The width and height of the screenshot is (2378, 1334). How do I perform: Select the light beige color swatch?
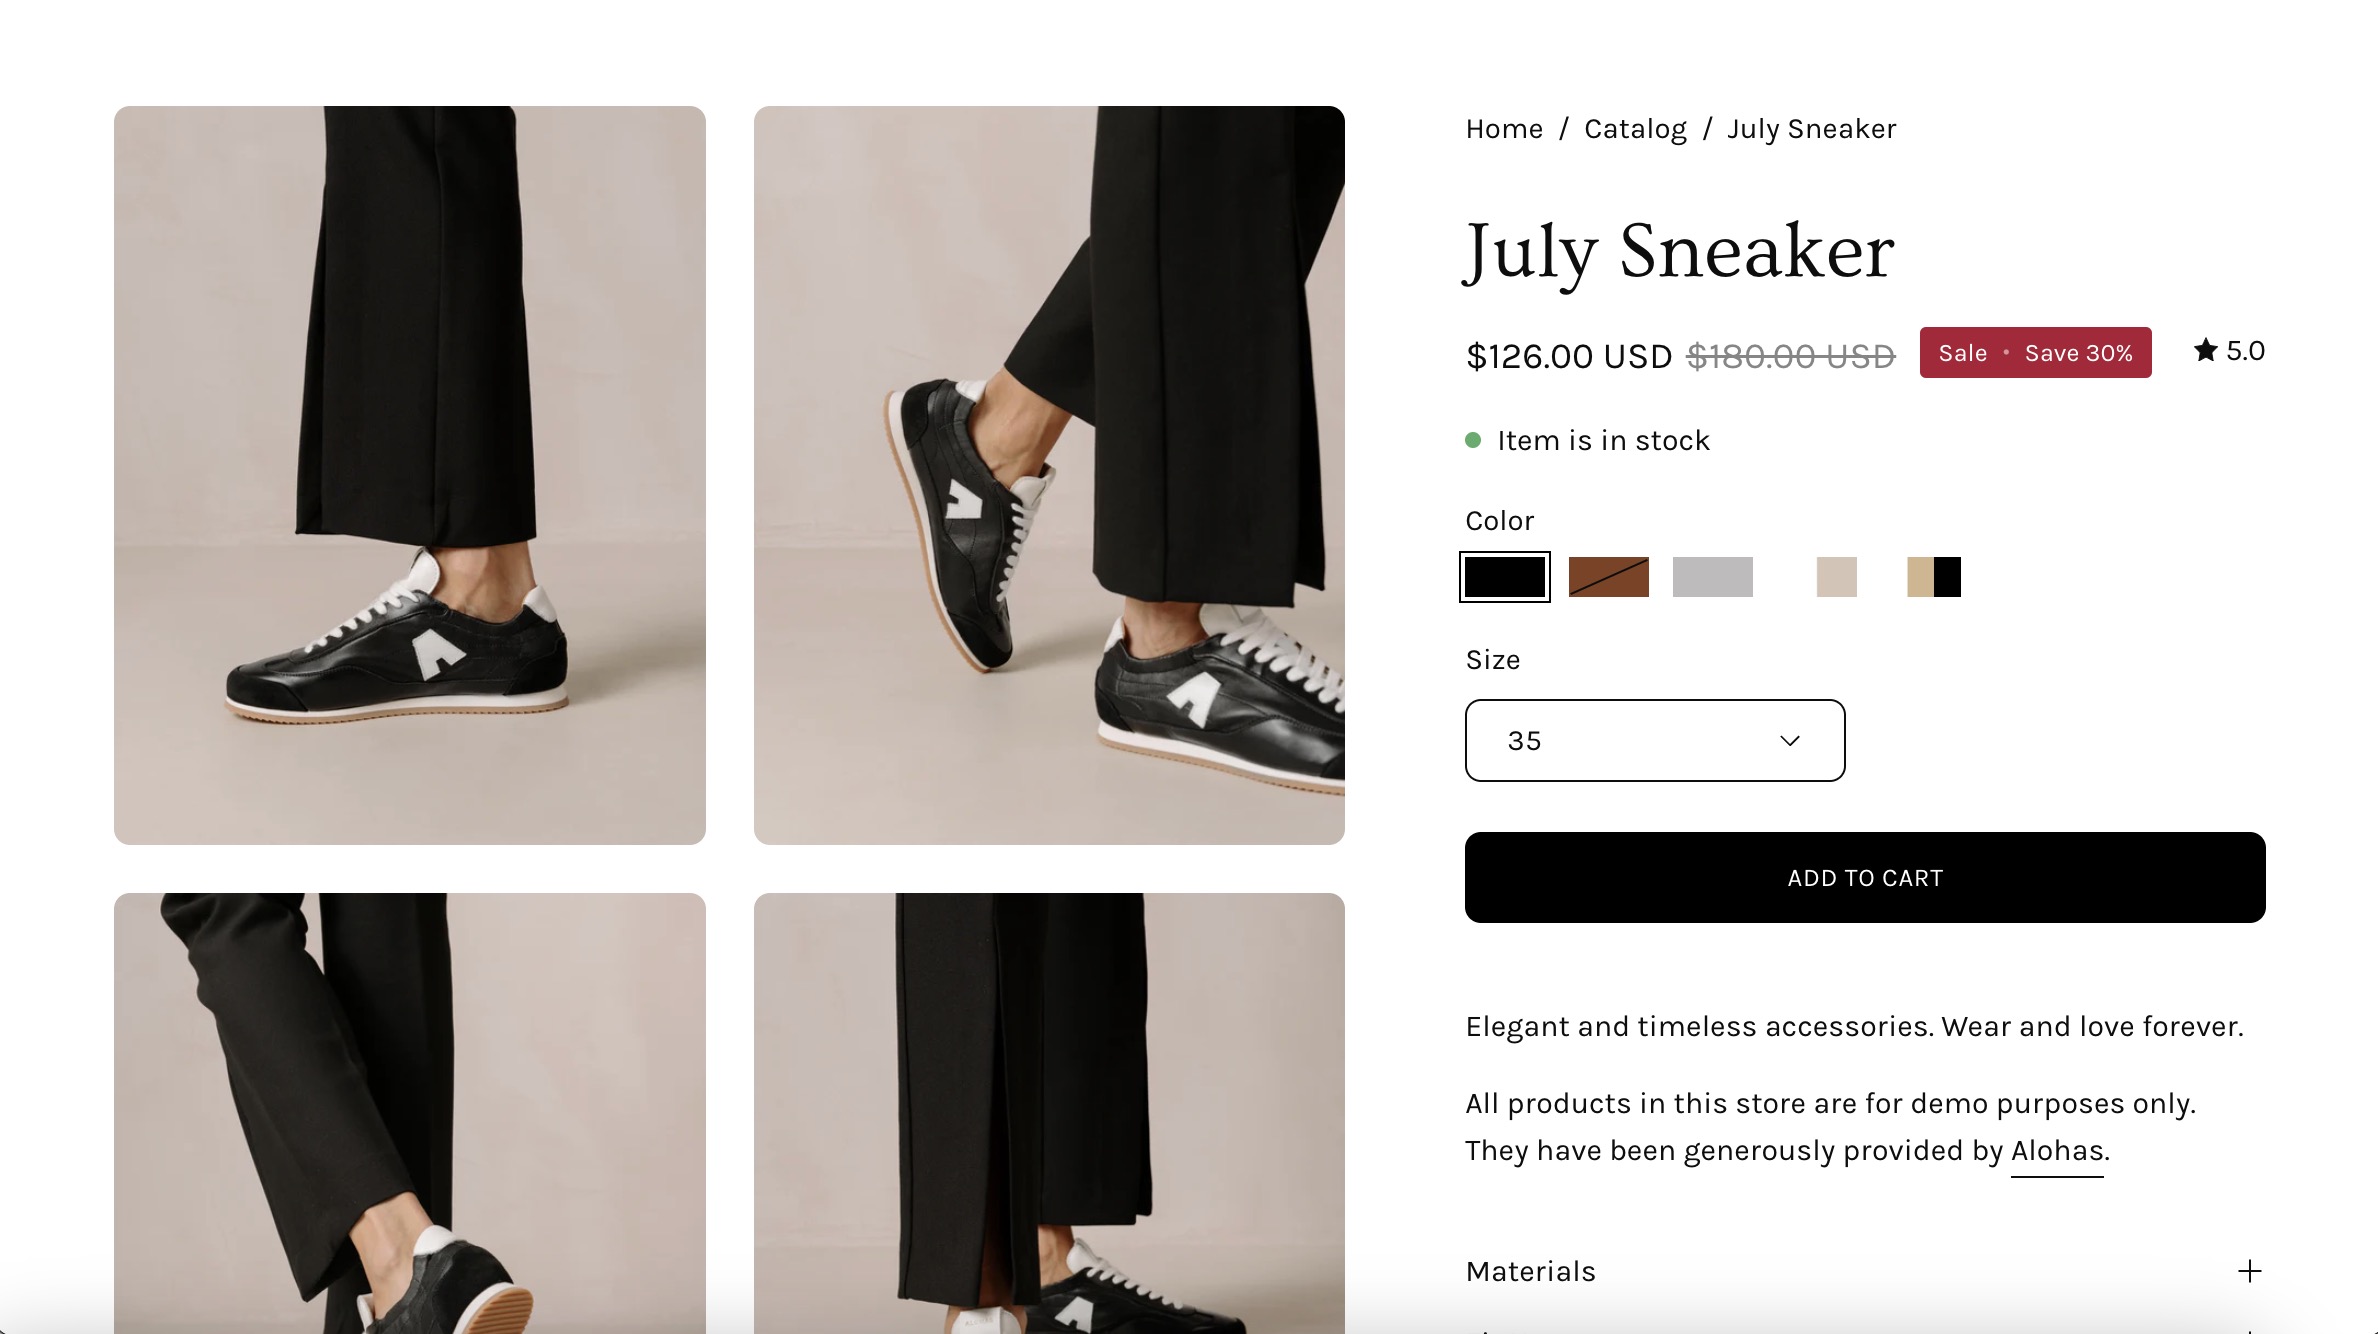[1836, 577]
